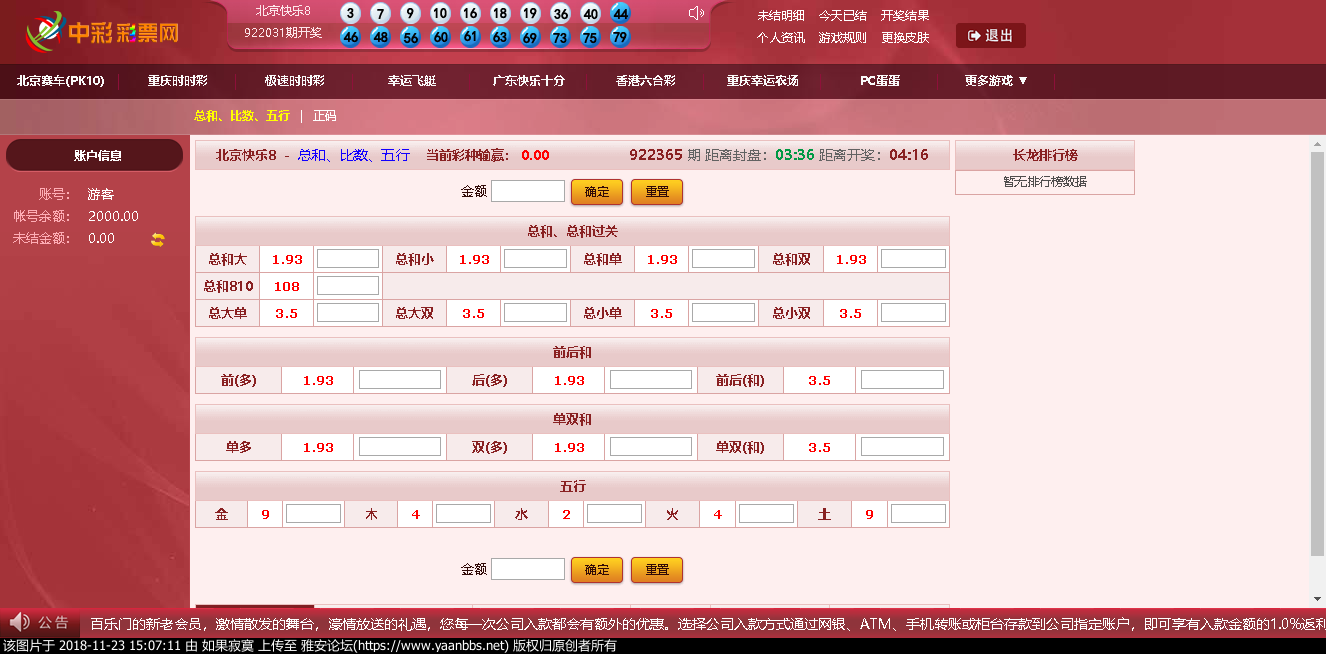1326x654 pixels.
Task: Click the bottom 金额 input field
Action: [528, 569]
